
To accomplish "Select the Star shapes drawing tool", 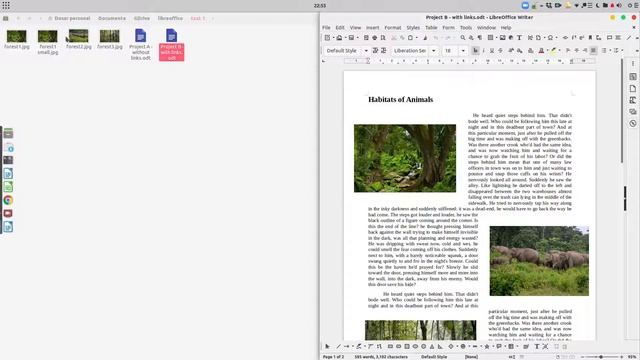I will 487,347.
